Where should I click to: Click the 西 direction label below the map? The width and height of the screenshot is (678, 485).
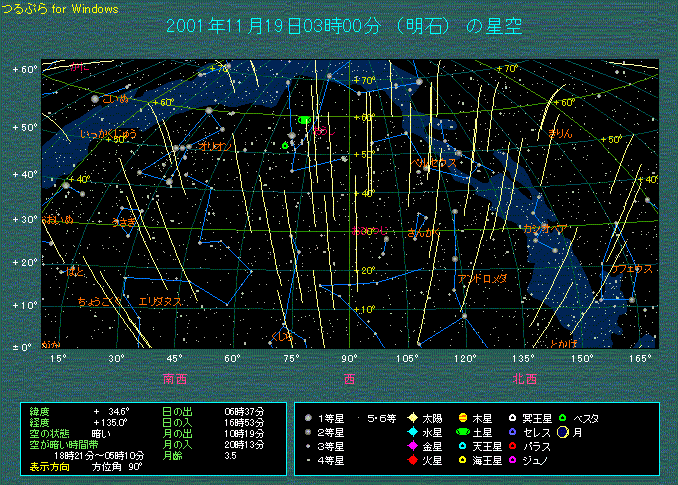coord(349,379)
